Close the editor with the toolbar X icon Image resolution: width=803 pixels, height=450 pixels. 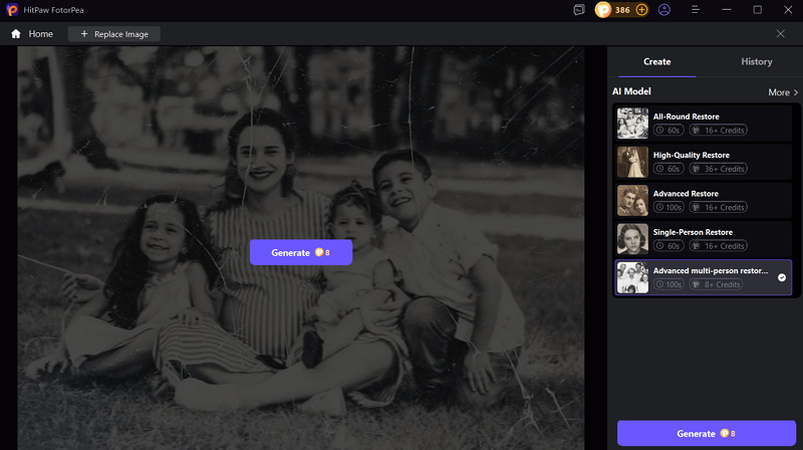(x=780, y=34)
